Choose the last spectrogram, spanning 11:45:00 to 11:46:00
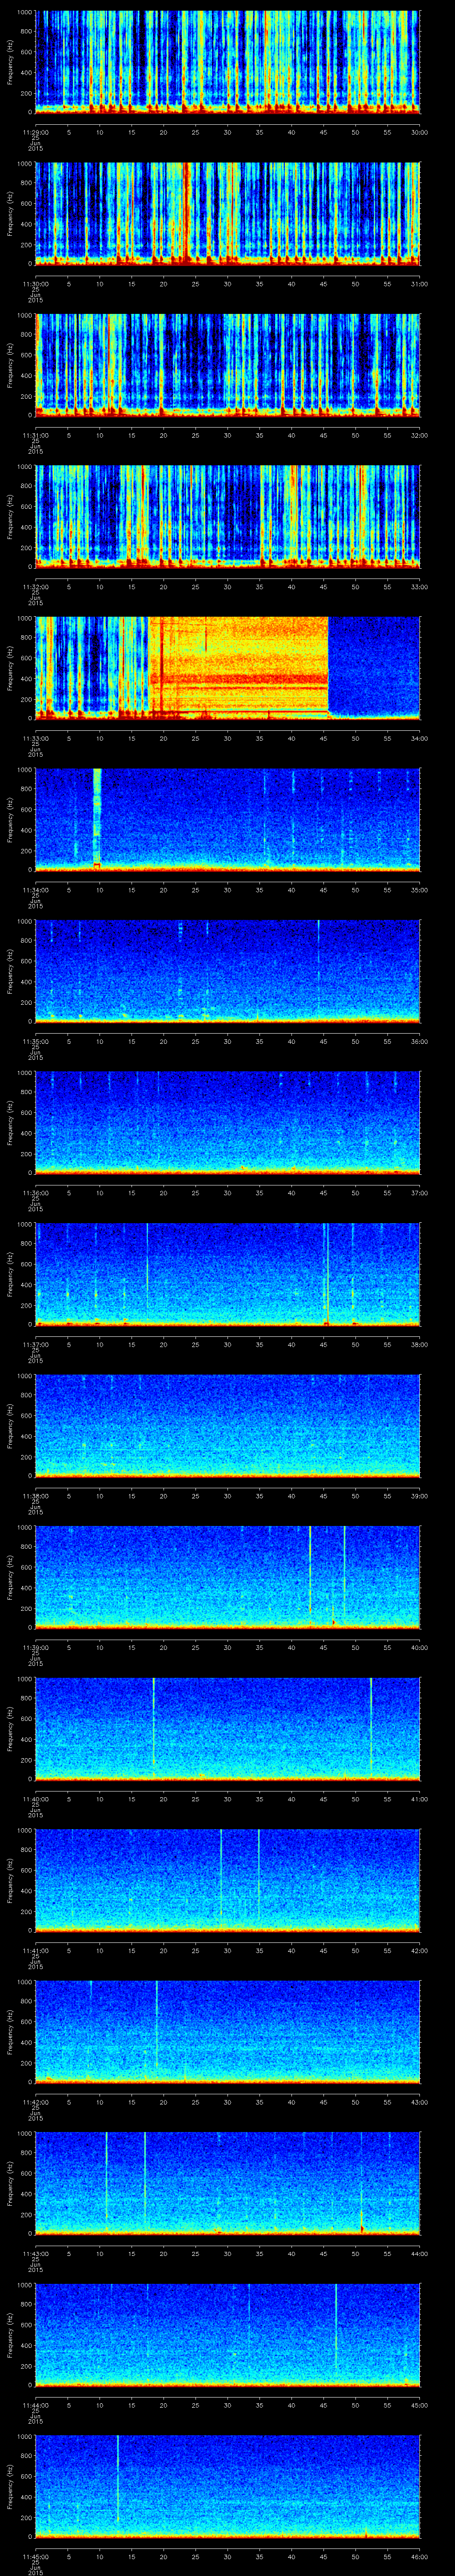 (x=228, y=2487)
